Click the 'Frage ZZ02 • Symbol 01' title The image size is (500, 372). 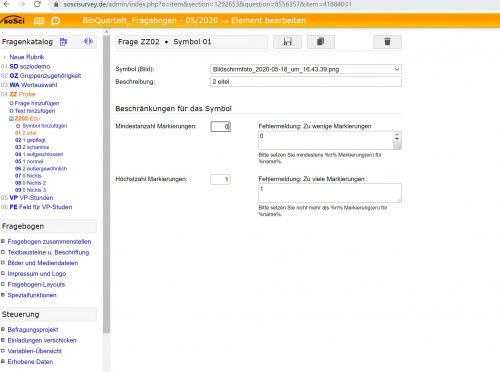(x=165, y=42)
